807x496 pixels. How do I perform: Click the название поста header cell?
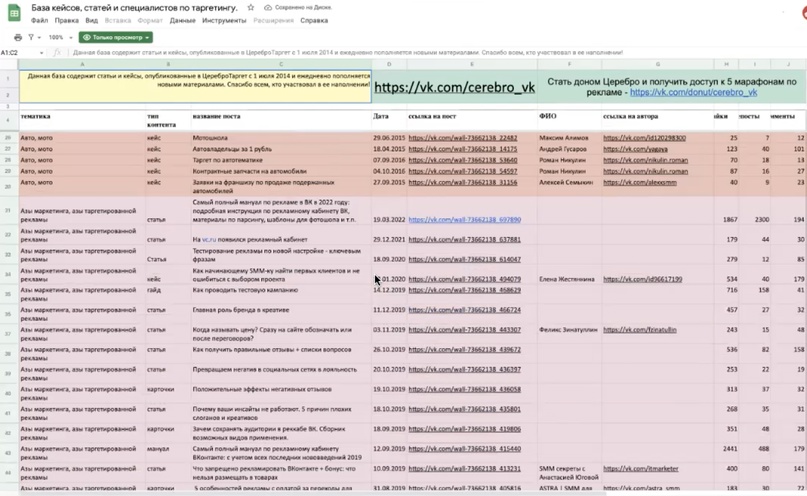(x=281, y=120)
